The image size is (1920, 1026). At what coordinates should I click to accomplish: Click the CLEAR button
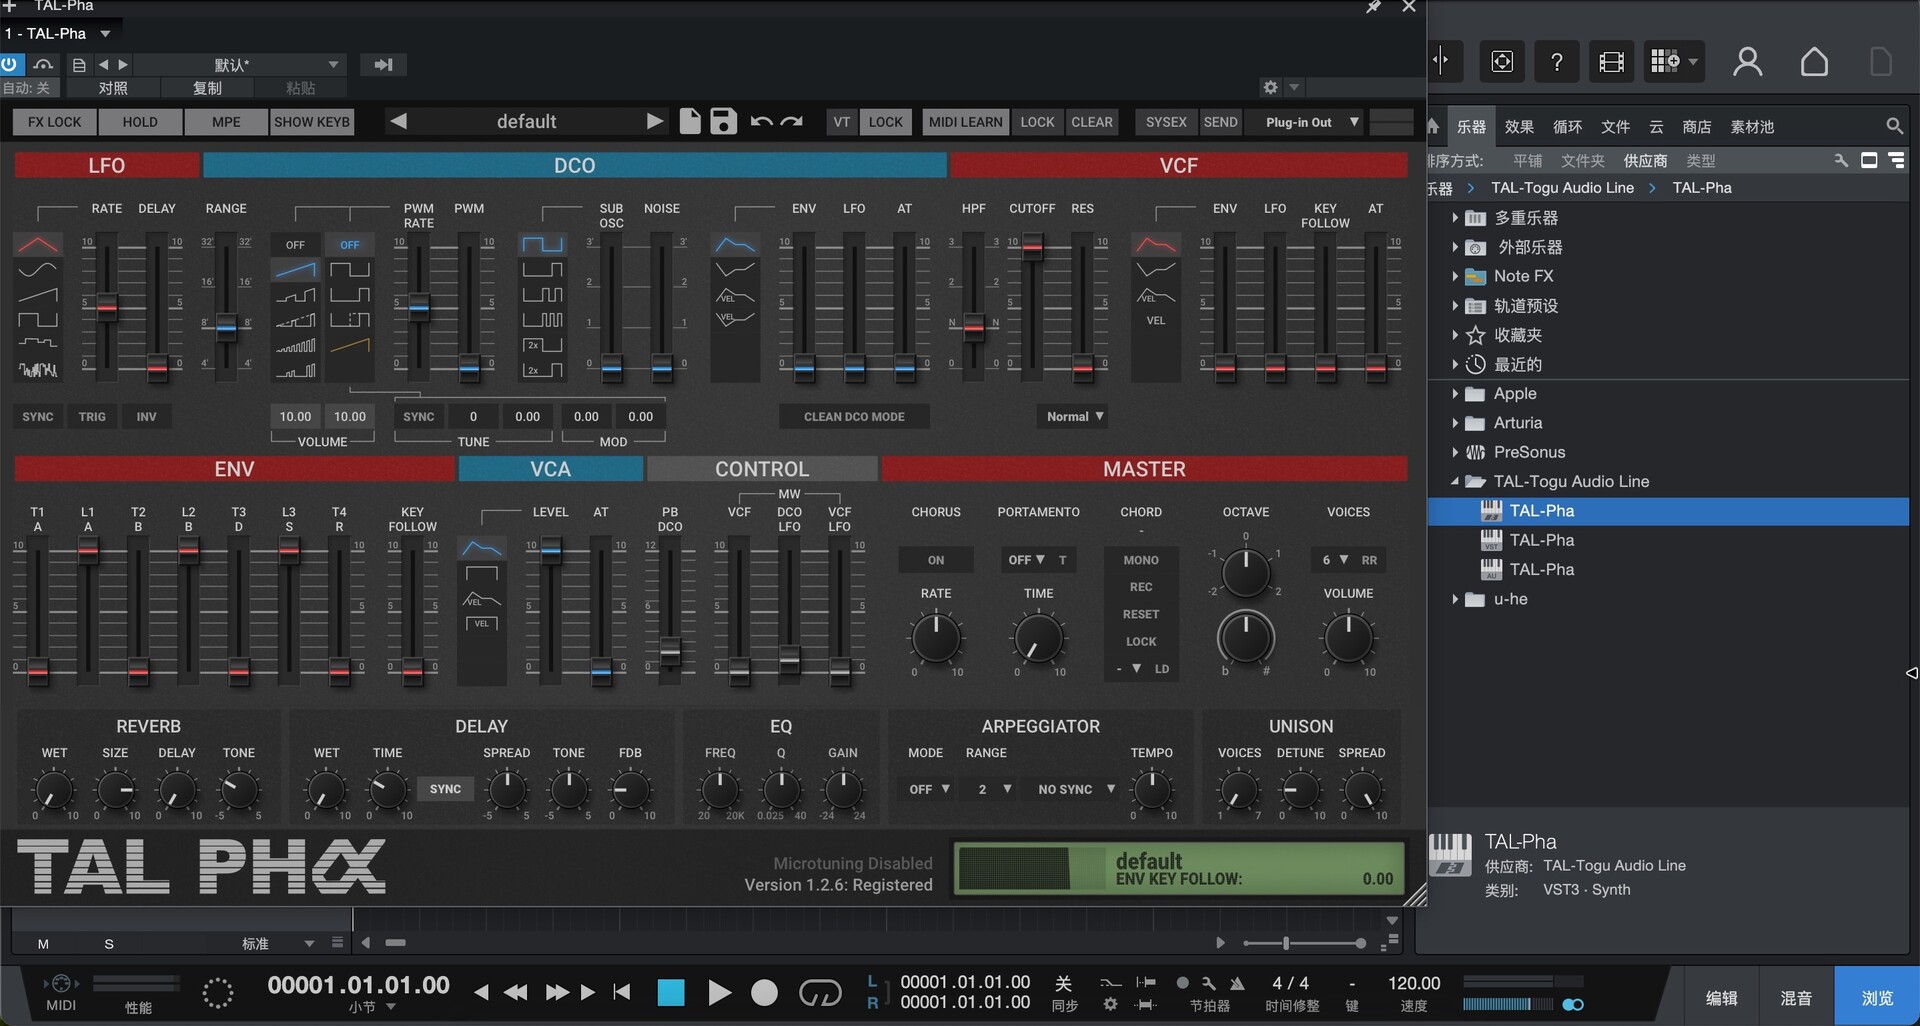pos(1091,122)
